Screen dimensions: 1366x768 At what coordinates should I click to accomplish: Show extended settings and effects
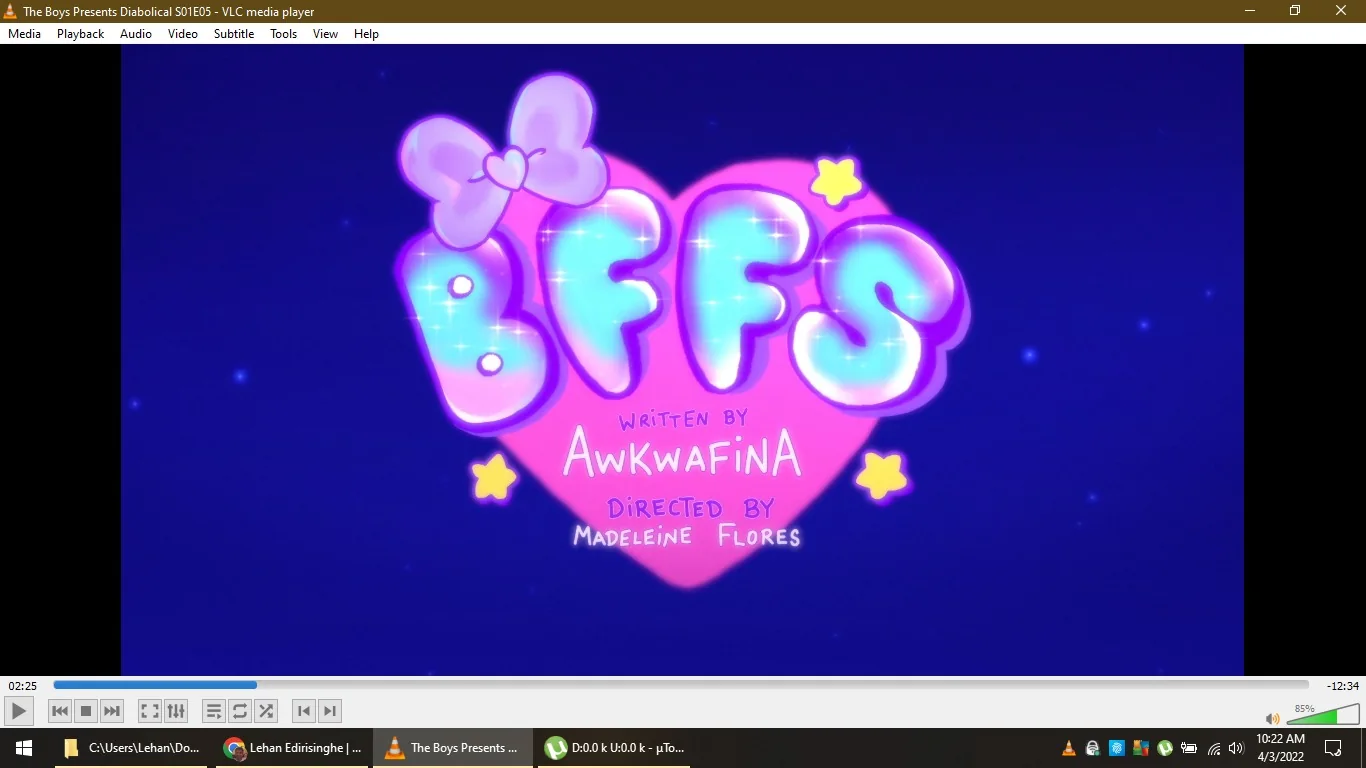[176, 711]
